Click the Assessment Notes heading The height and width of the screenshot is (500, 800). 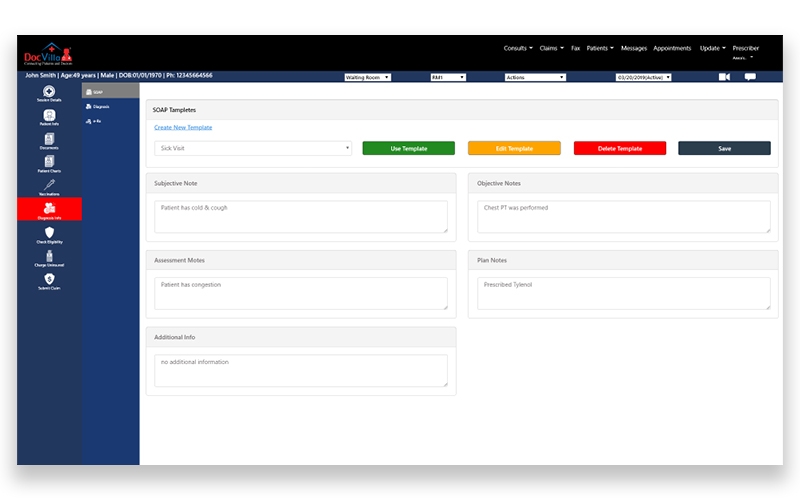coord(179,260)
